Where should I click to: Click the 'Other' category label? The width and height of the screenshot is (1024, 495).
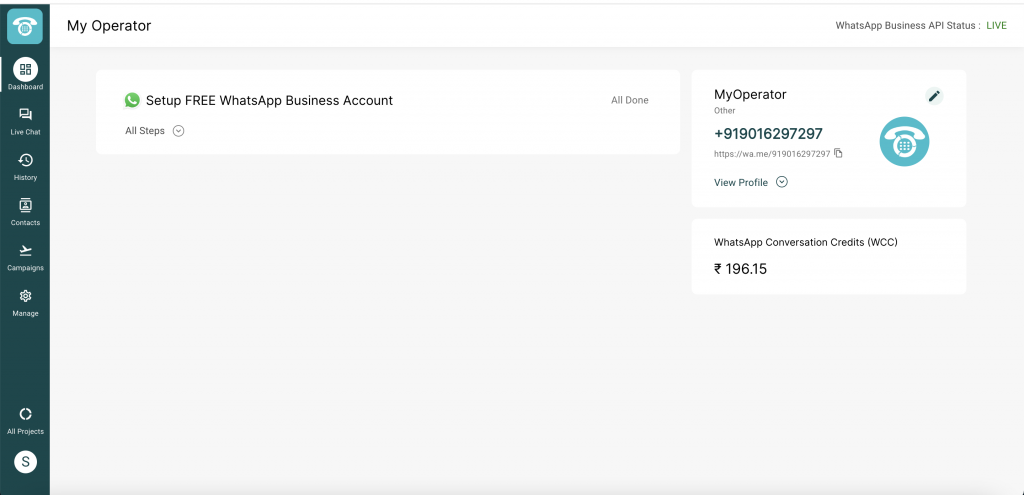724,111
